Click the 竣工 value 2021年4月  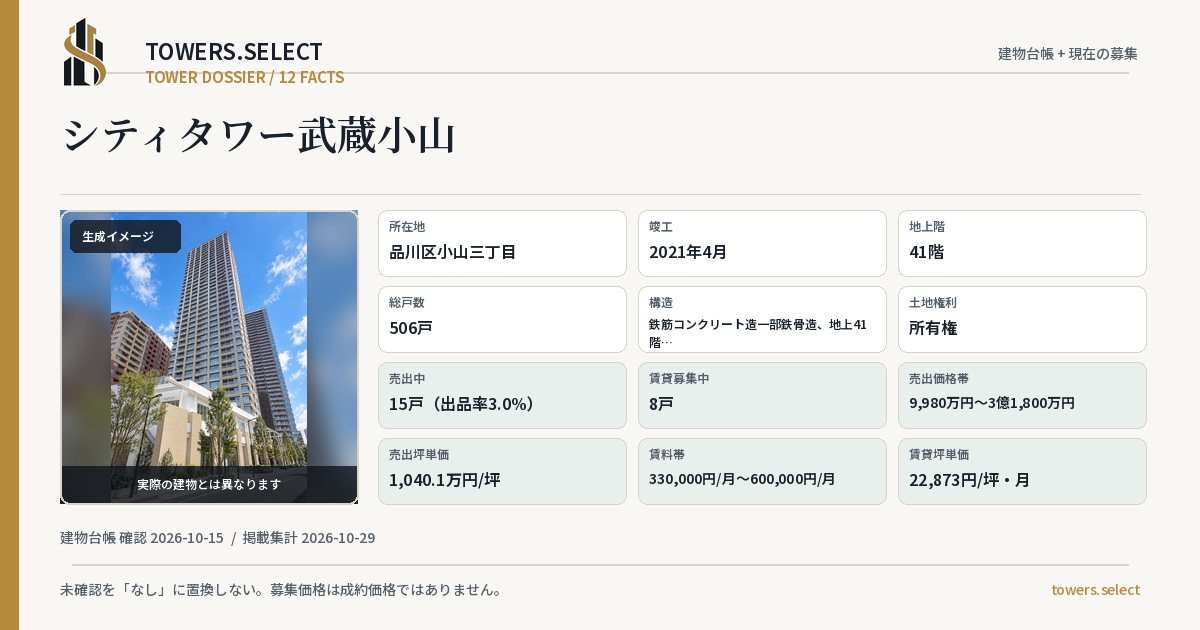pyautogui.click(x=688, y=252)
